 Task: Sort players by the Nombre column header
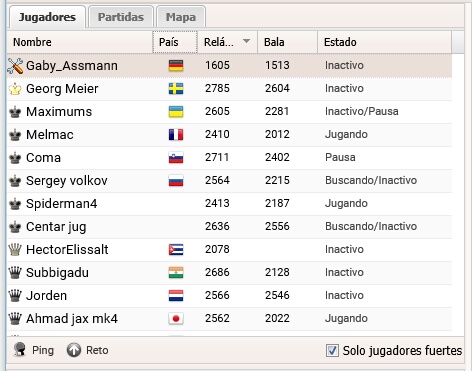tap(80, 42)
